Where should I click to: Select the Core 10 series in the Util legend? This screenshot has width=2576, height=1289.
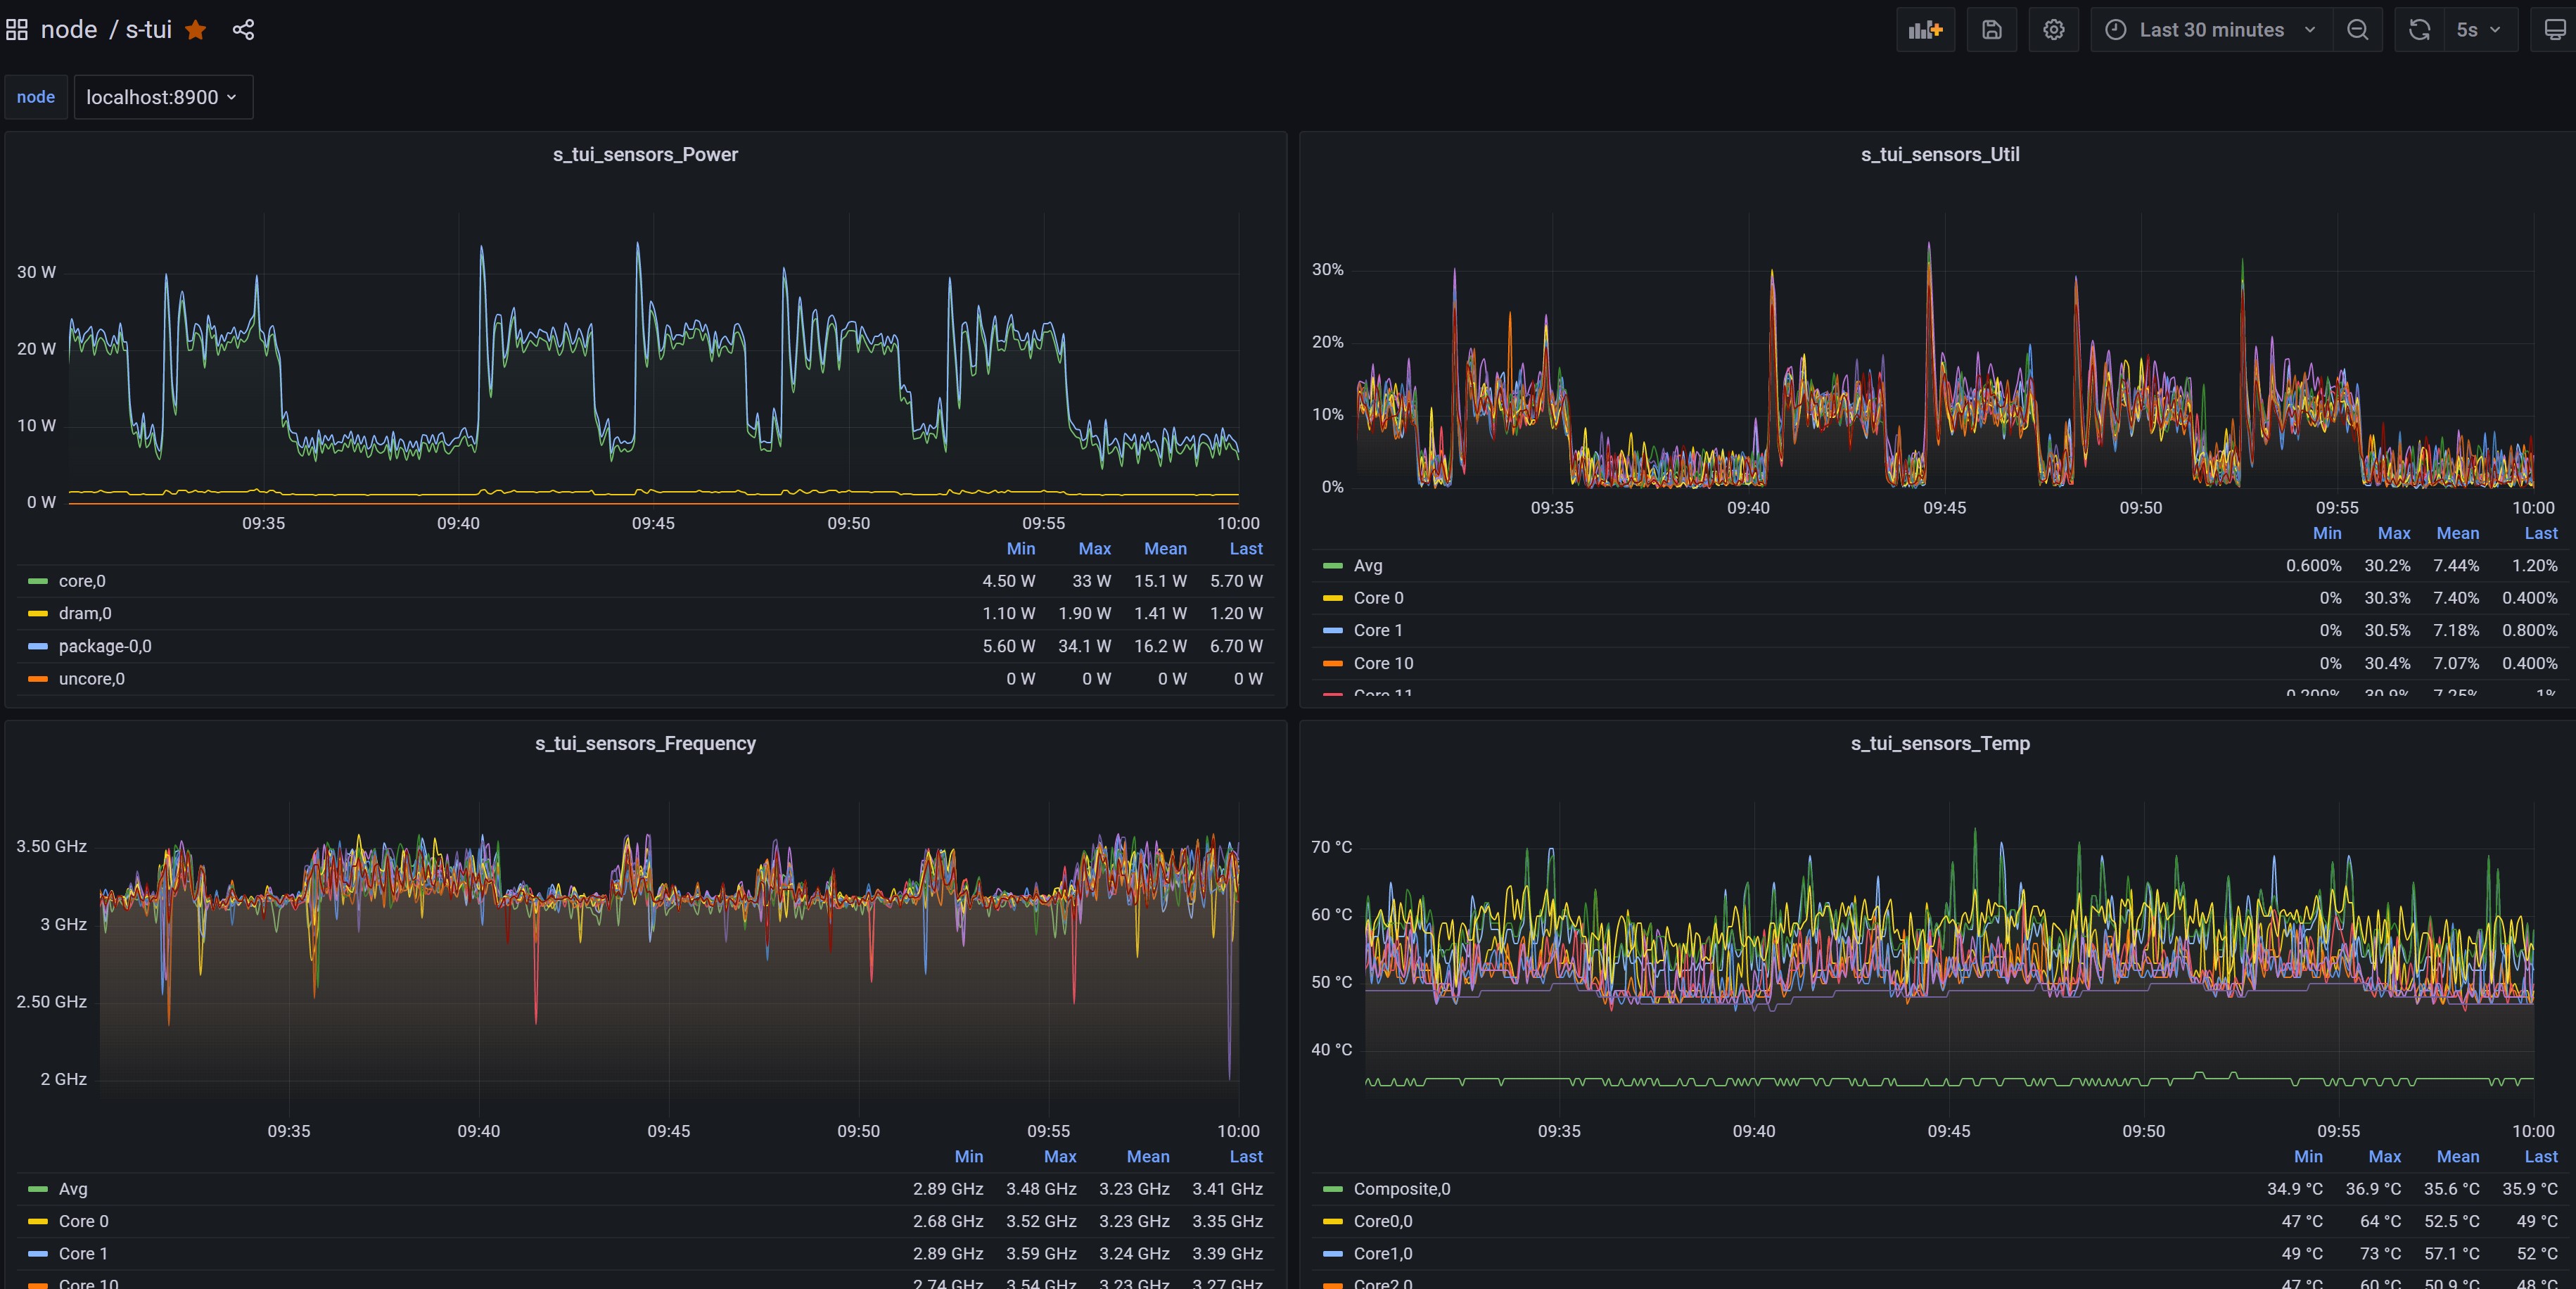(1383, 663)
